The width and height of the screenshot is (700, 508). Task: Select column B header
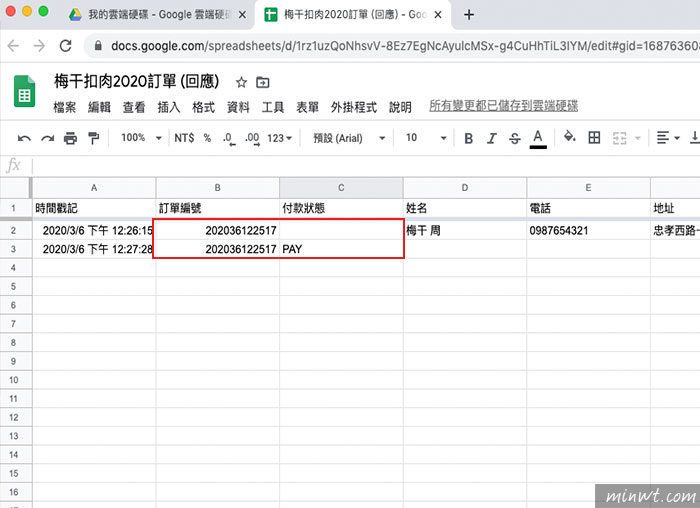(x=218, y=188)
